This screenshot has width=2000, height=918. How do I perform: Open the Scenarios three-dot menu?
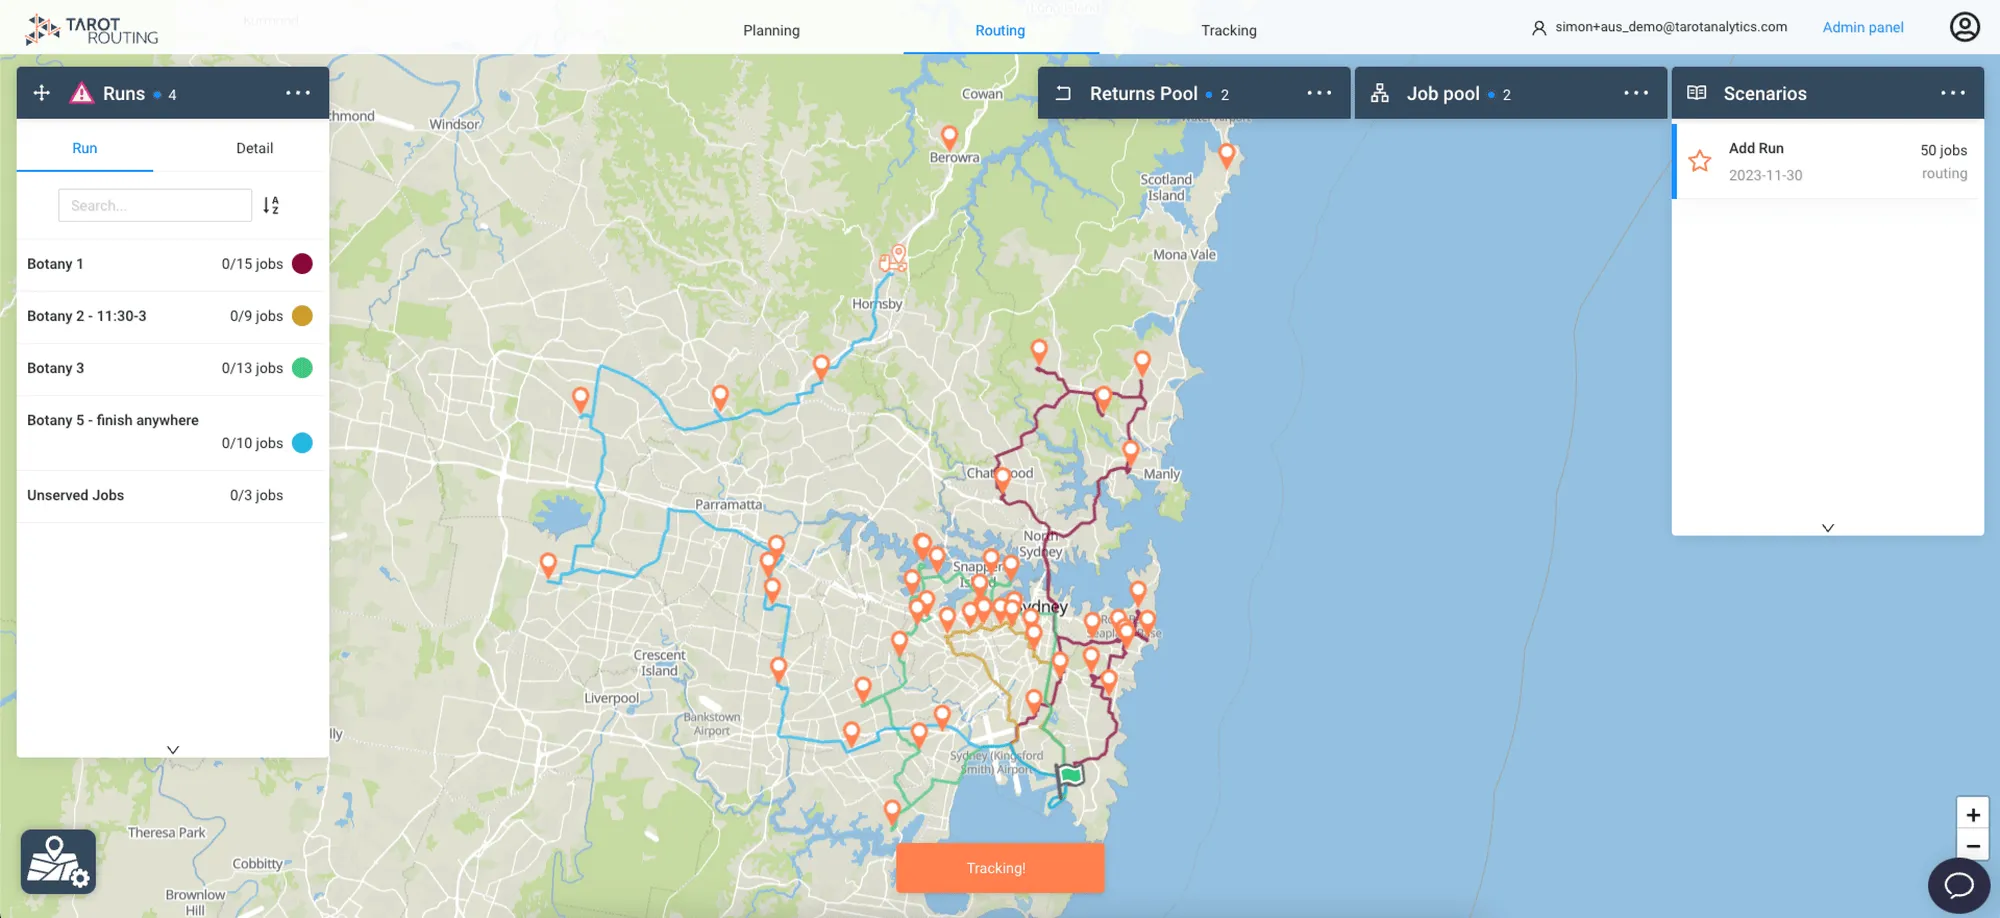click(1953, 93)
